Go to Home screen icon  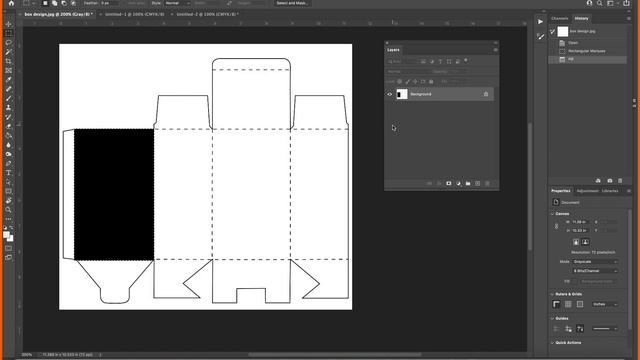pos(11,3)
